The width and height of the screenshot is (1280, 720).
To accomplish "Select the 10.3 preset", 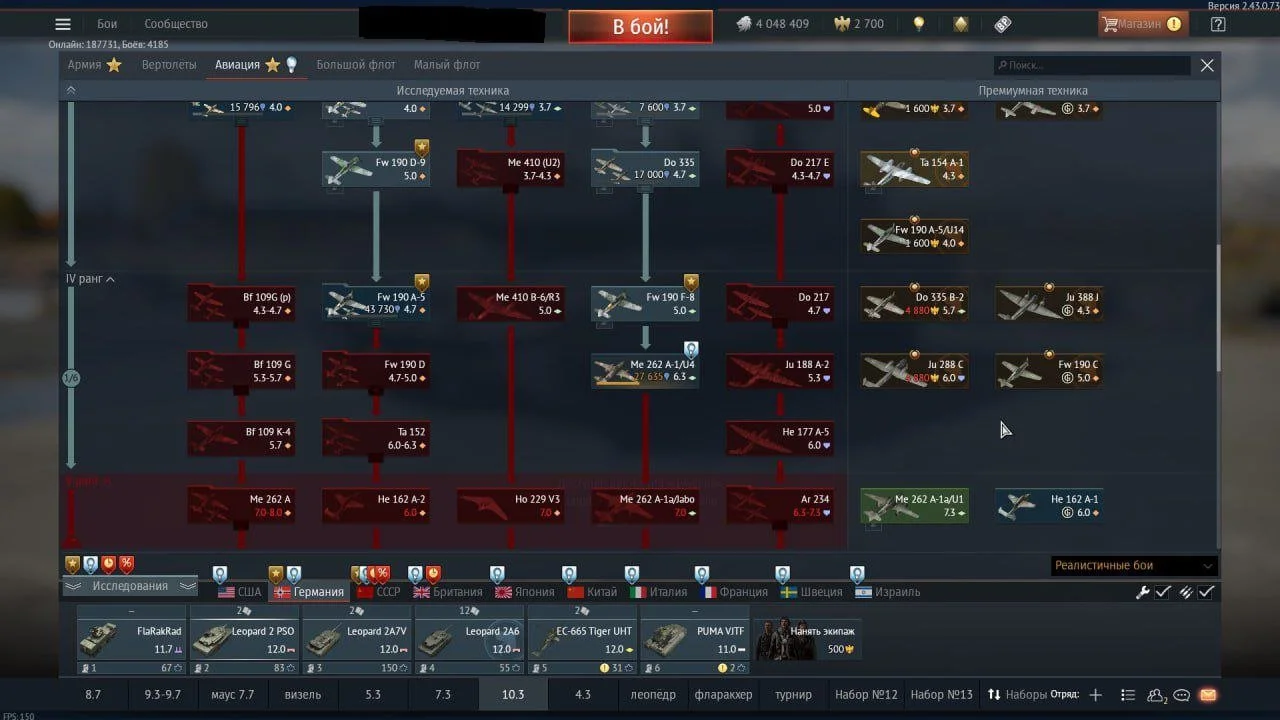I will [513, 695].
